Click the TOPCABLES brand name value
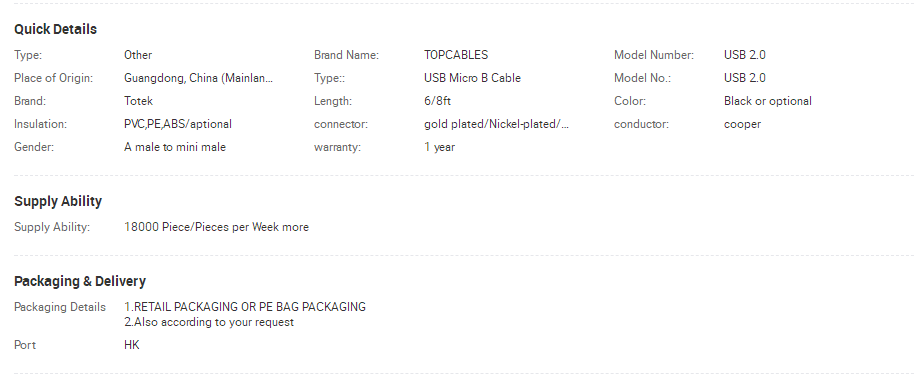The image size is (915, 385). point(456,55)
